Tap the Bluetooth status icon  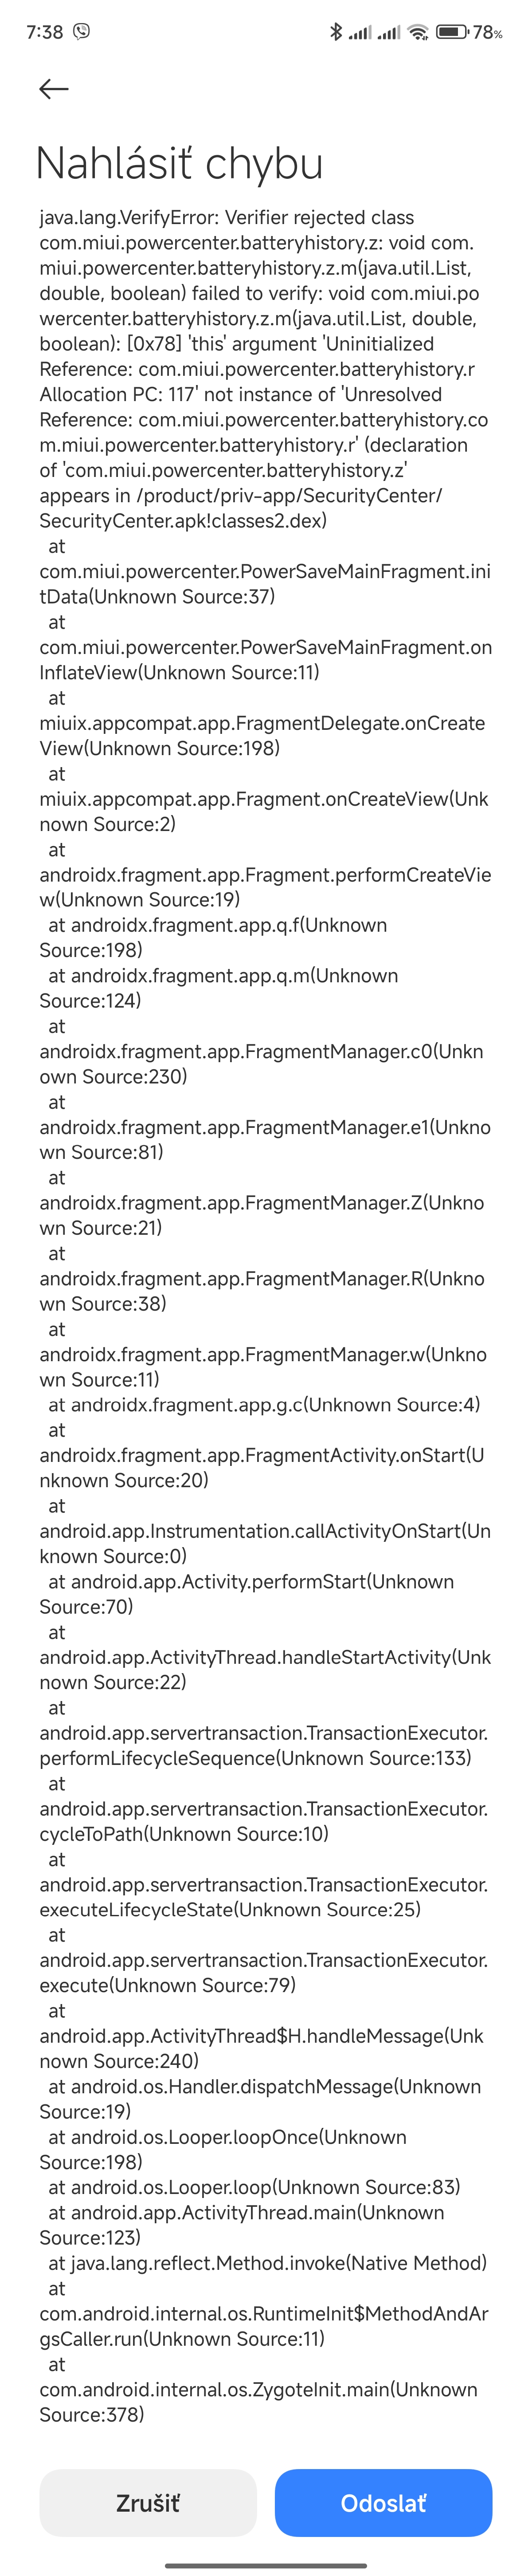click(336, 32)
